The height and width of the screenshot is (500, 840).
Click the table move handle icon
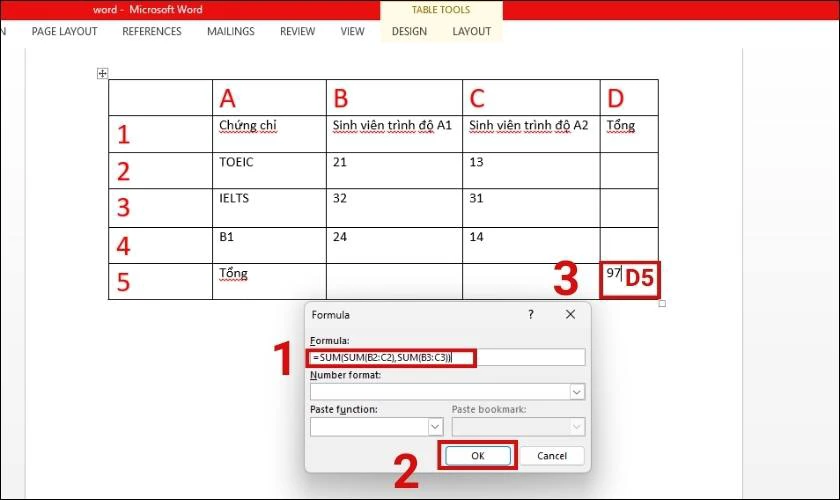point(102,73)
